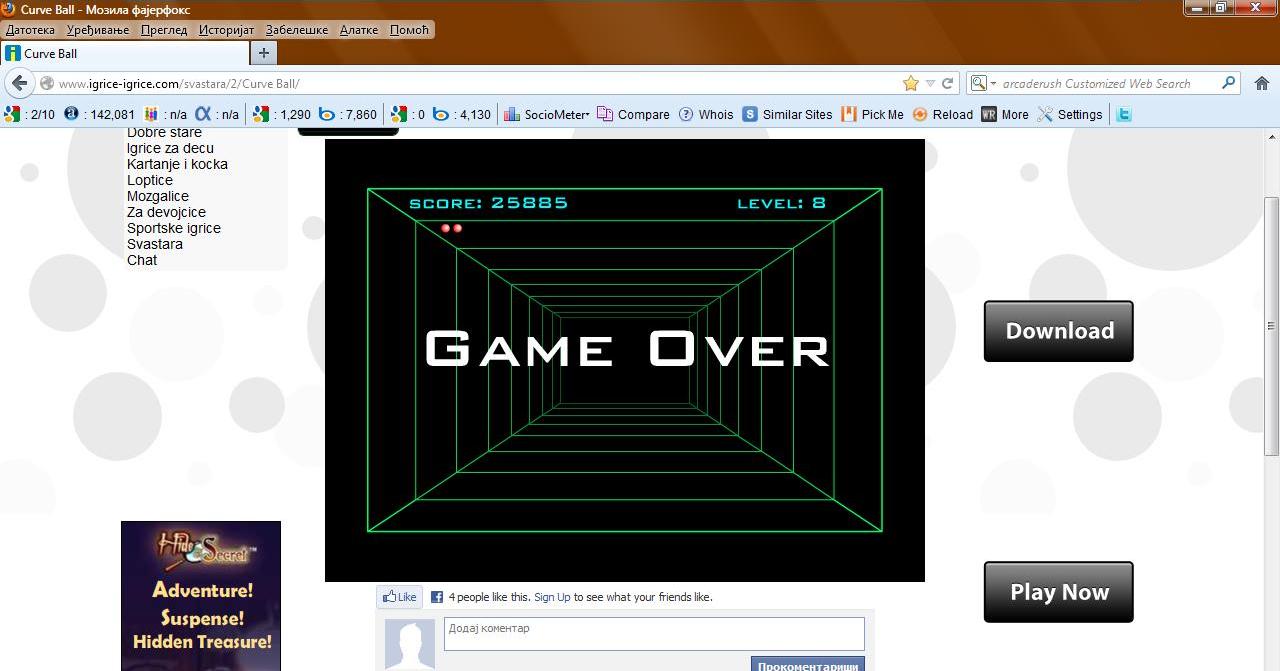Open the Twitter icon in toolbar
This screenshot has height=671, width=1280.
(1124, 114)
